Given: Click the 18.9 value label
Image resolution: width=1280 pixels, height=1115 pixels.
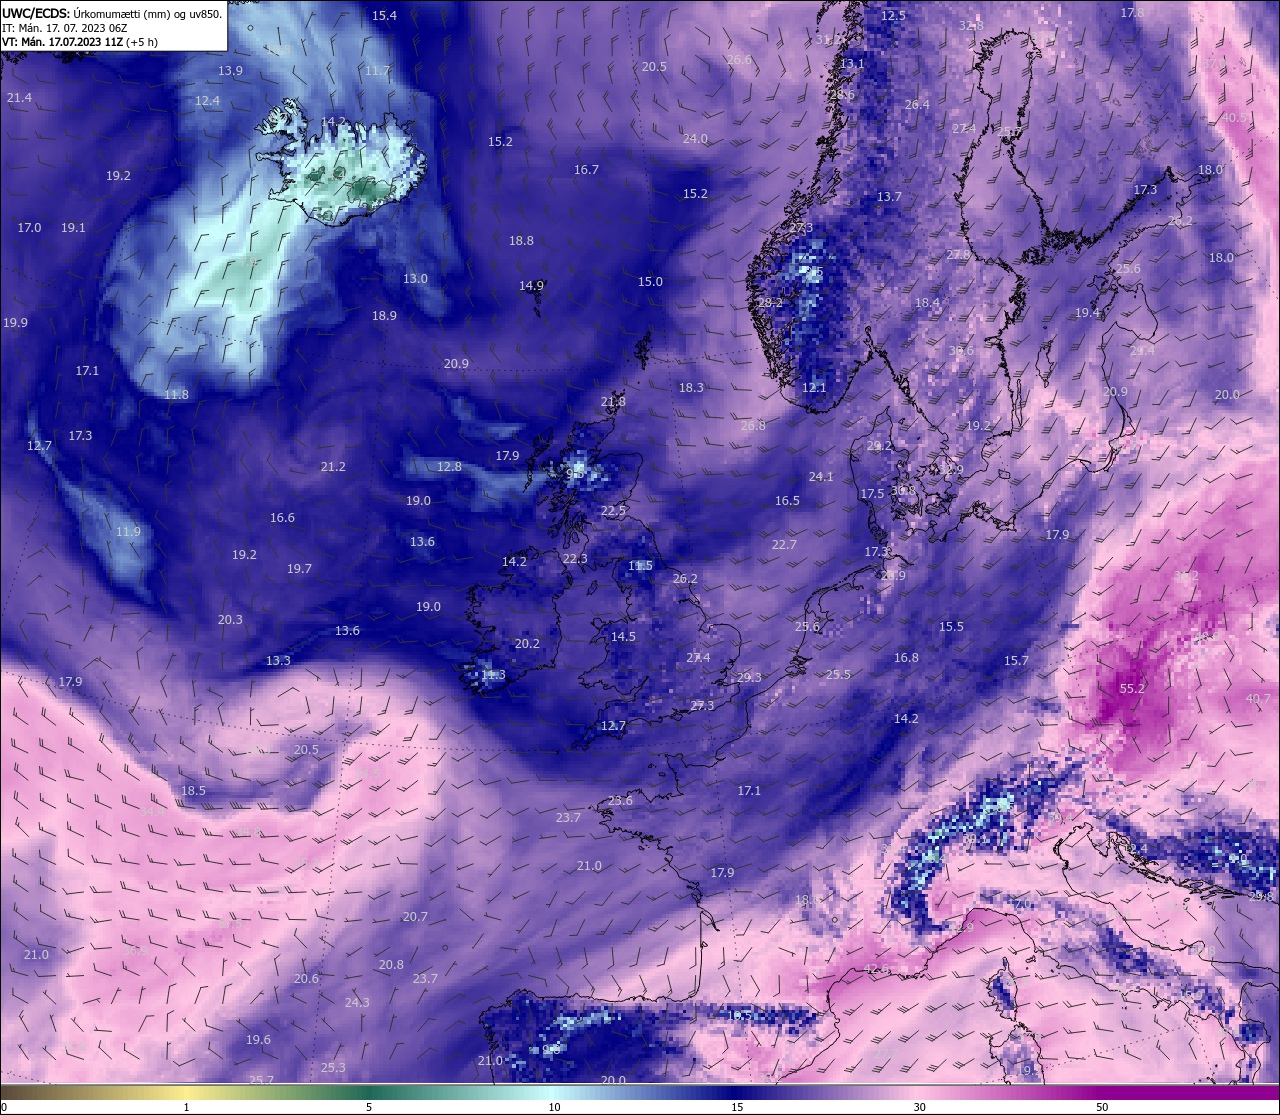Looking at the screenshot, I should pyautogui.click(x=384, y=316).
